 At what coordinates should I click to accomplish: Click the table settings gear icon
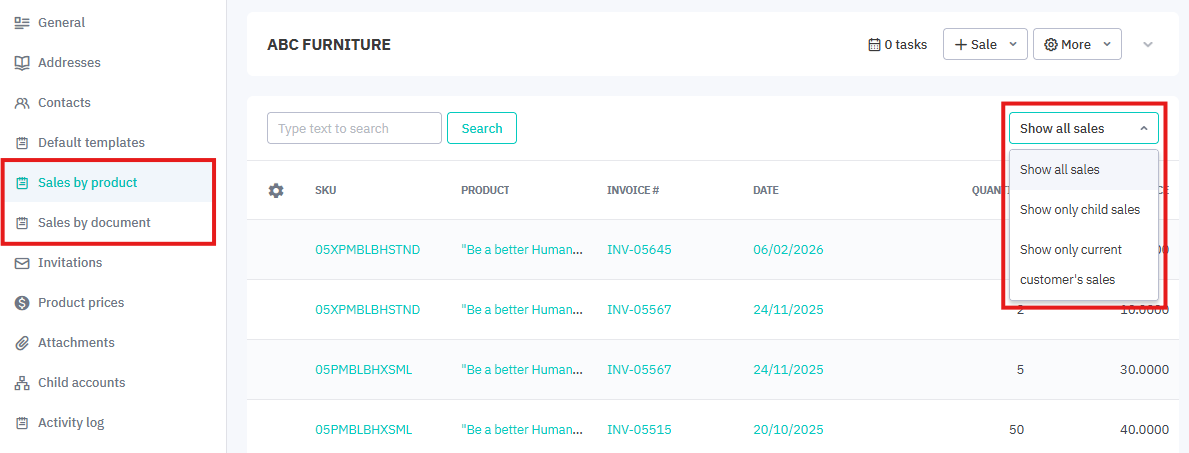276,190
